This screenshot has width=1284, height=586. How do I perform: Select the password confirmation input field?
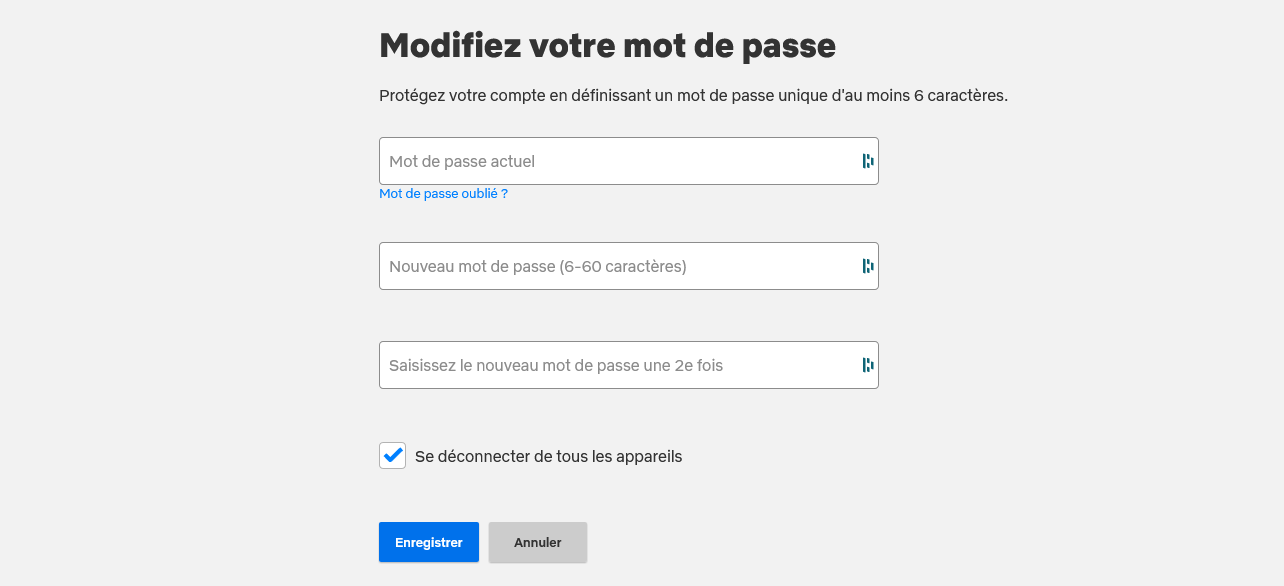[x=600, y=364]
